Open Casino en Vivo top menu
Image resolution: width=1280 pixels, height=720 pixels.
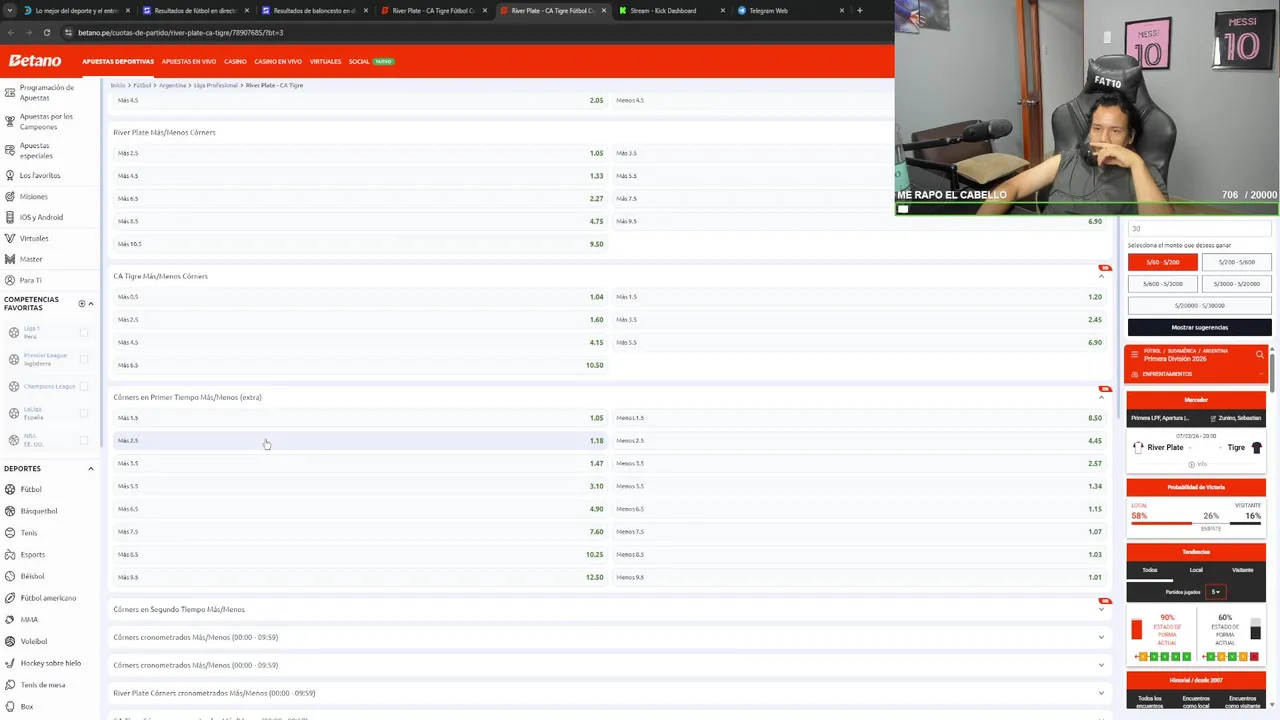tap(278, 62)
